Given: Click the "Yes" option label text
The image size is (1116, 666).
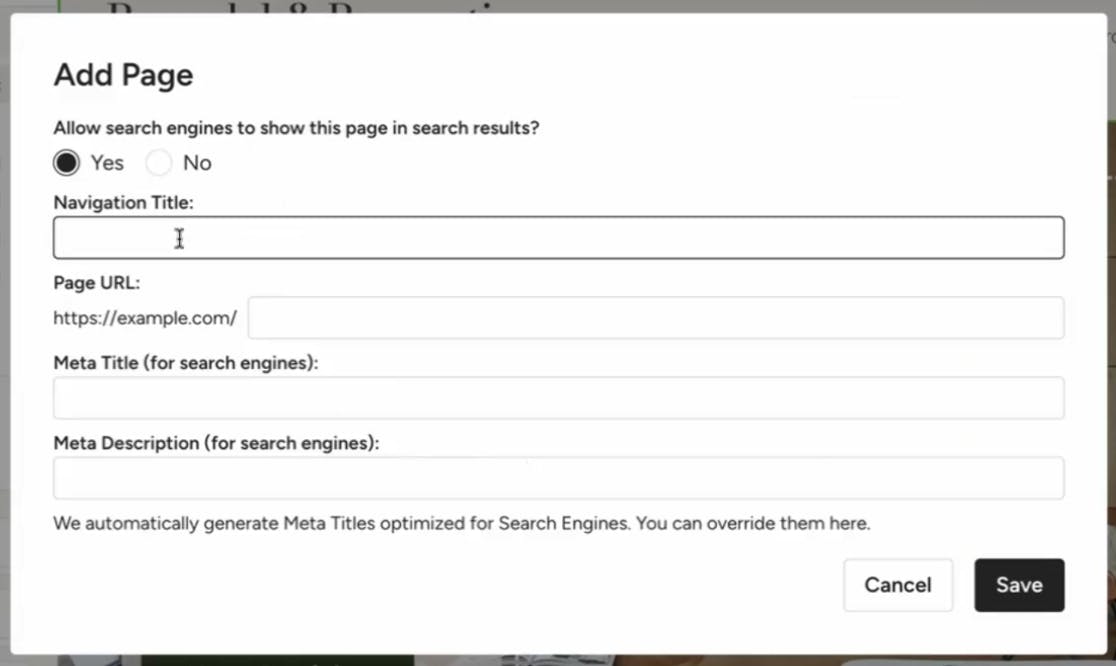Looking at the screenshot, I should 107,163.
